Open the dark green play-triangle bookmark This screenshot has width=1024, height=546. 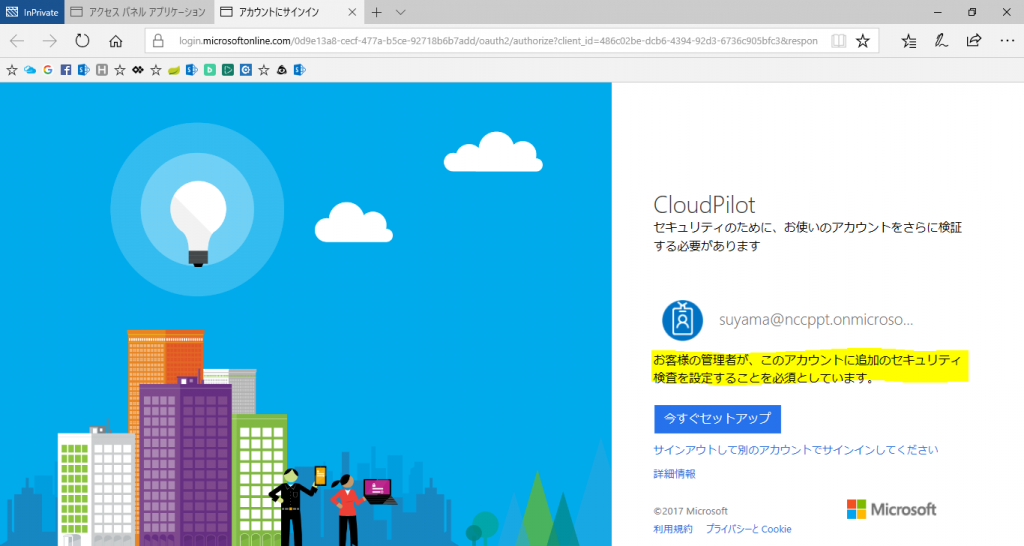[228, 70]
